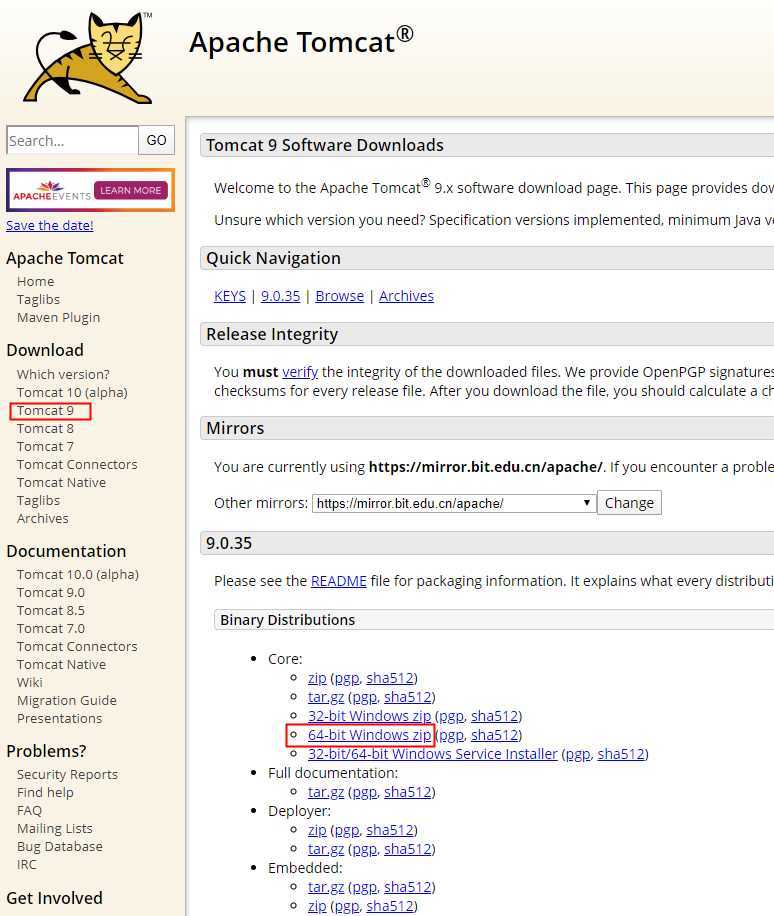Select the Binary Distributions heading
Viewport: 774px width, 916px height.
coord(287,620)
